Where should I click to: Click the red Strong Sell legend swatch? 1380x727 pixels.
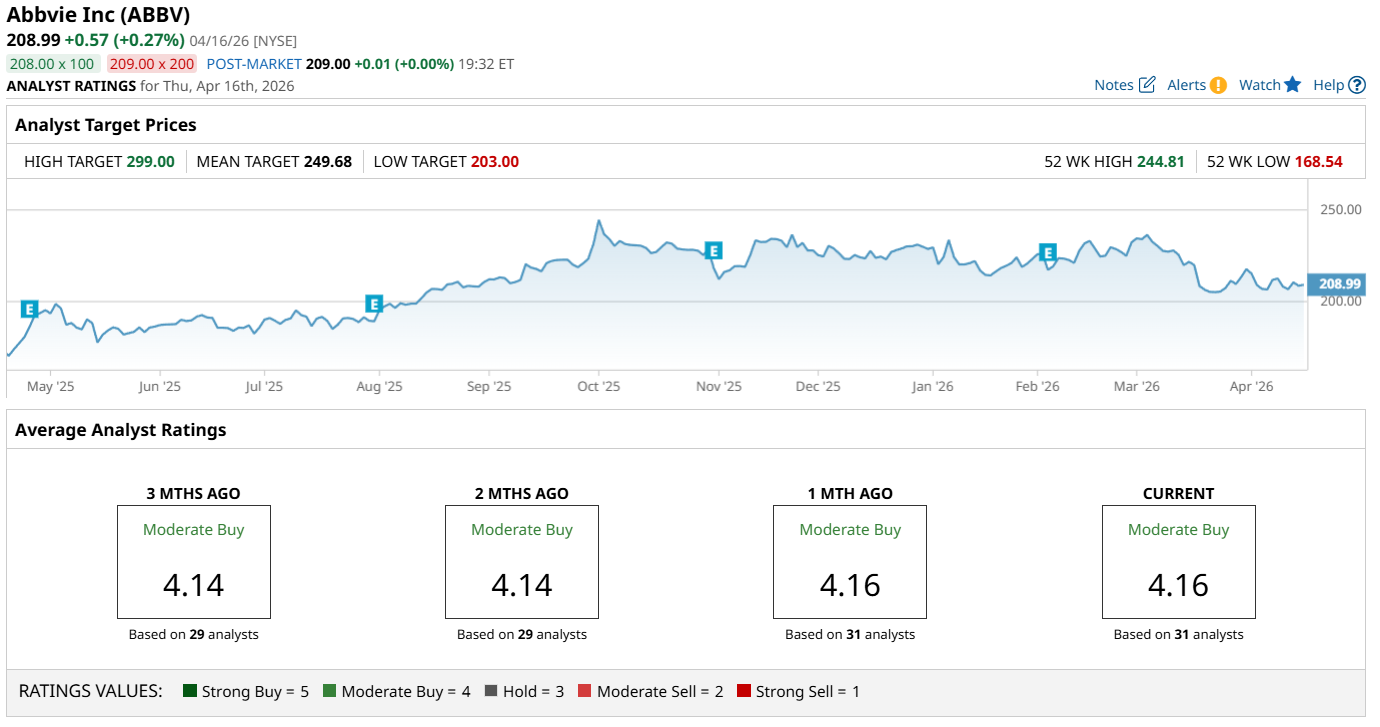744,691
